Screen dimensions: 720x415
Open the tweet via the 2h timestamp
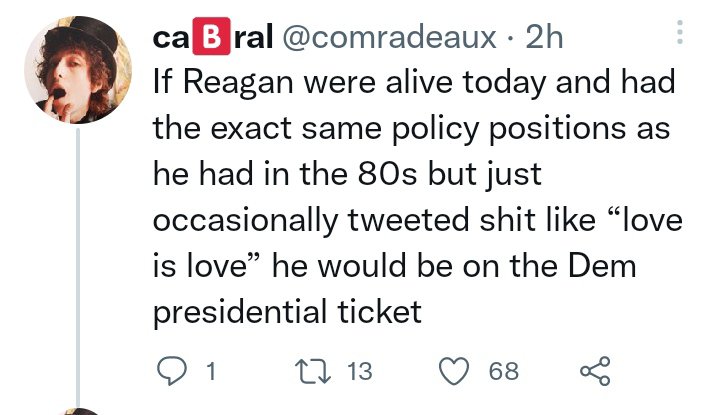coord(545,38)
